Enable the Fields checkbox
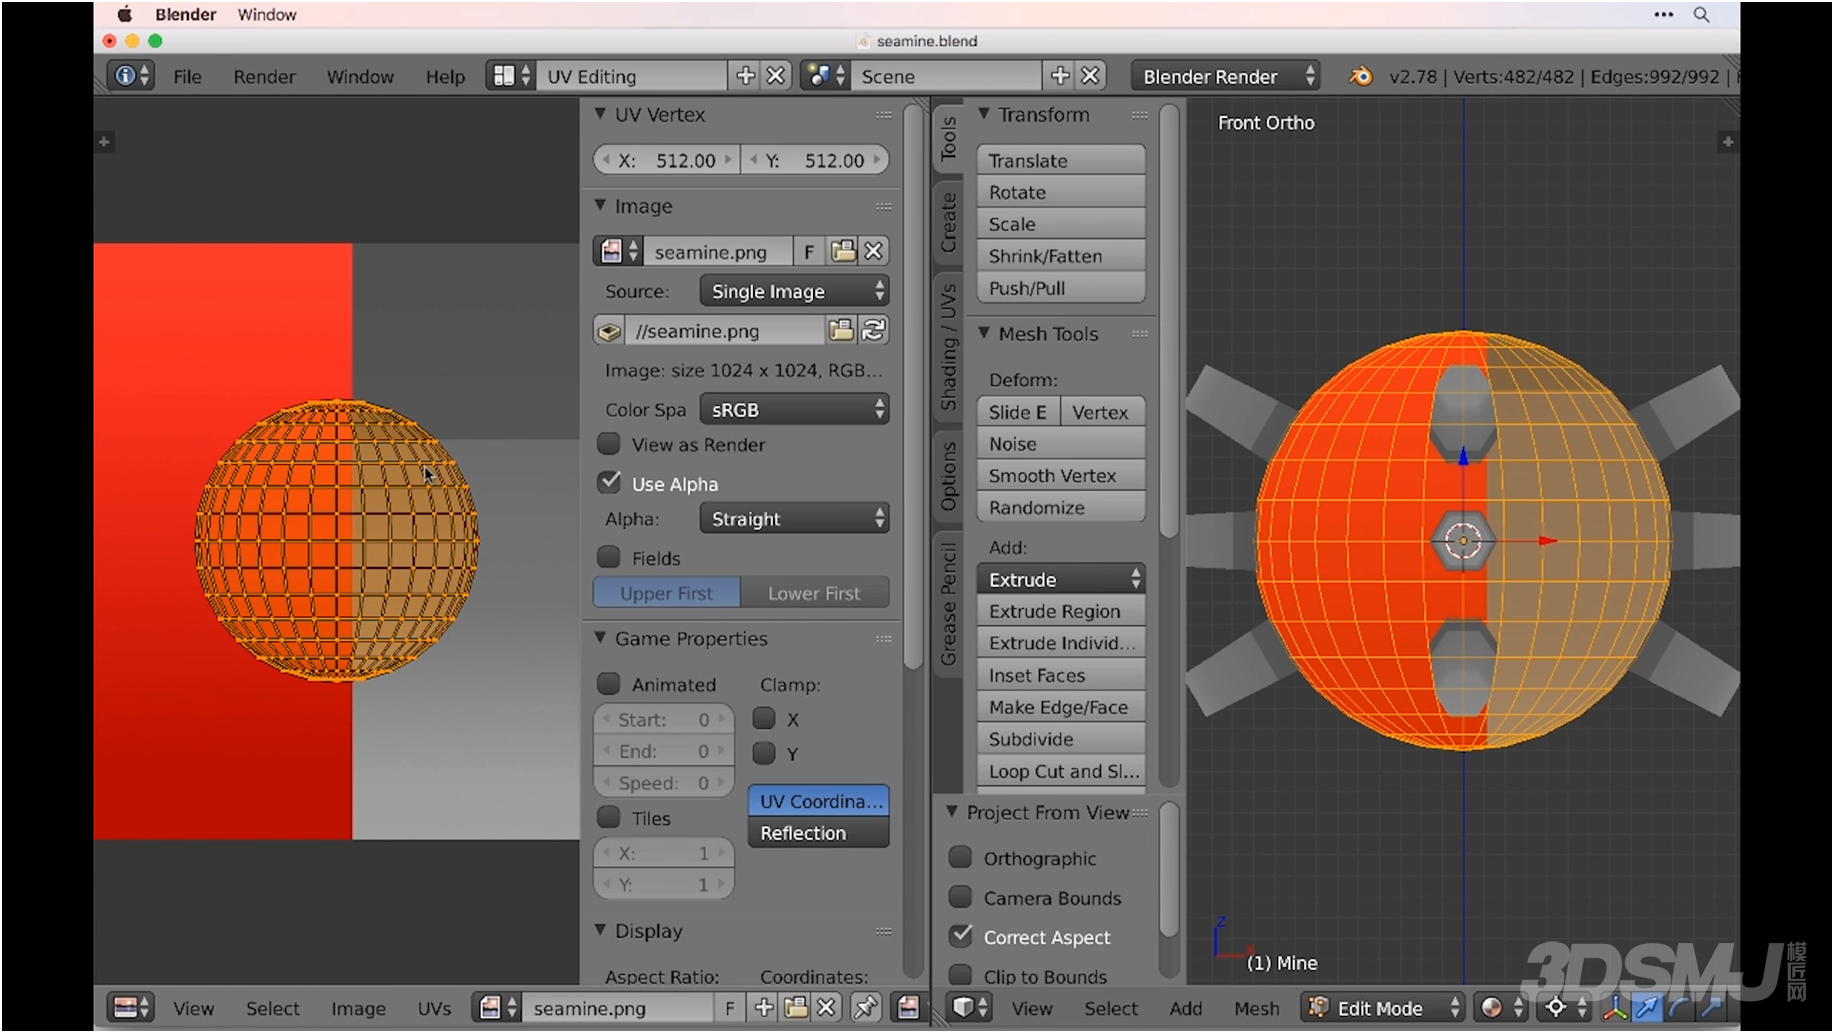Screen dimensions: 1834x1033 click(608, 557)
